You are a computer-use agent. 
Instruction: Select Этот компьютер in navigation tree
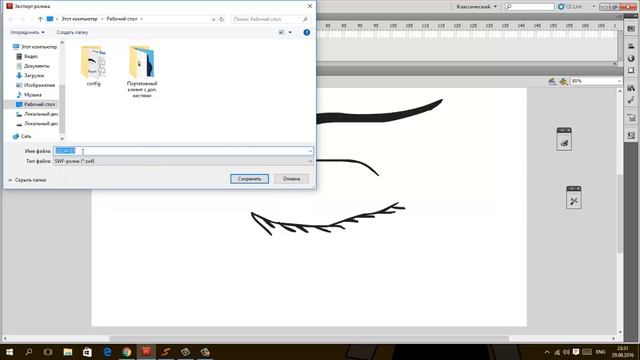point(35,47)
